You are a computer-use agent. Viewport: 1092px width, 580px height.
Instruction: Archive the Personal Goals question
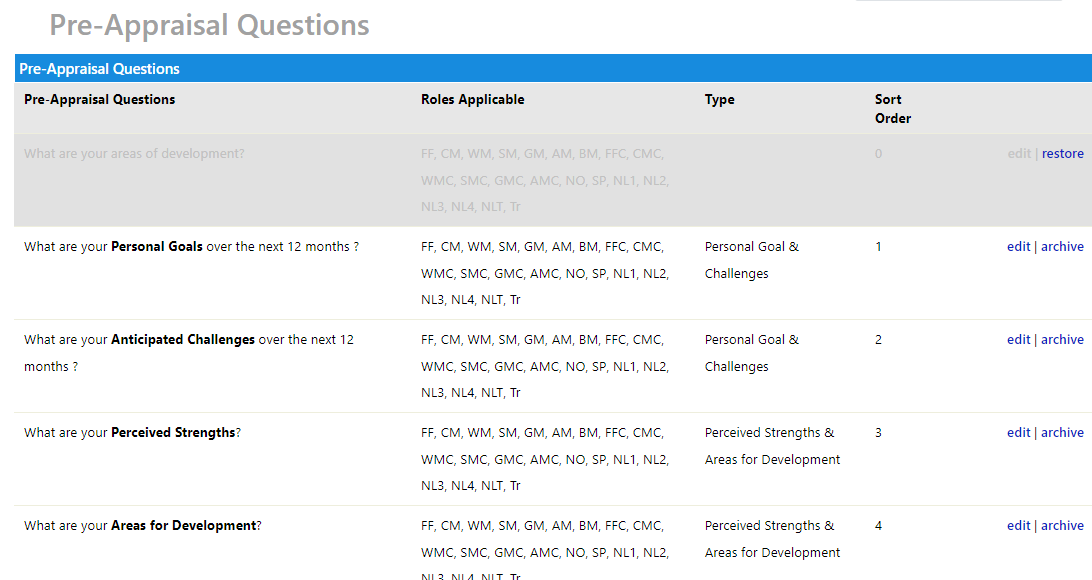(x=1062, y=246)
